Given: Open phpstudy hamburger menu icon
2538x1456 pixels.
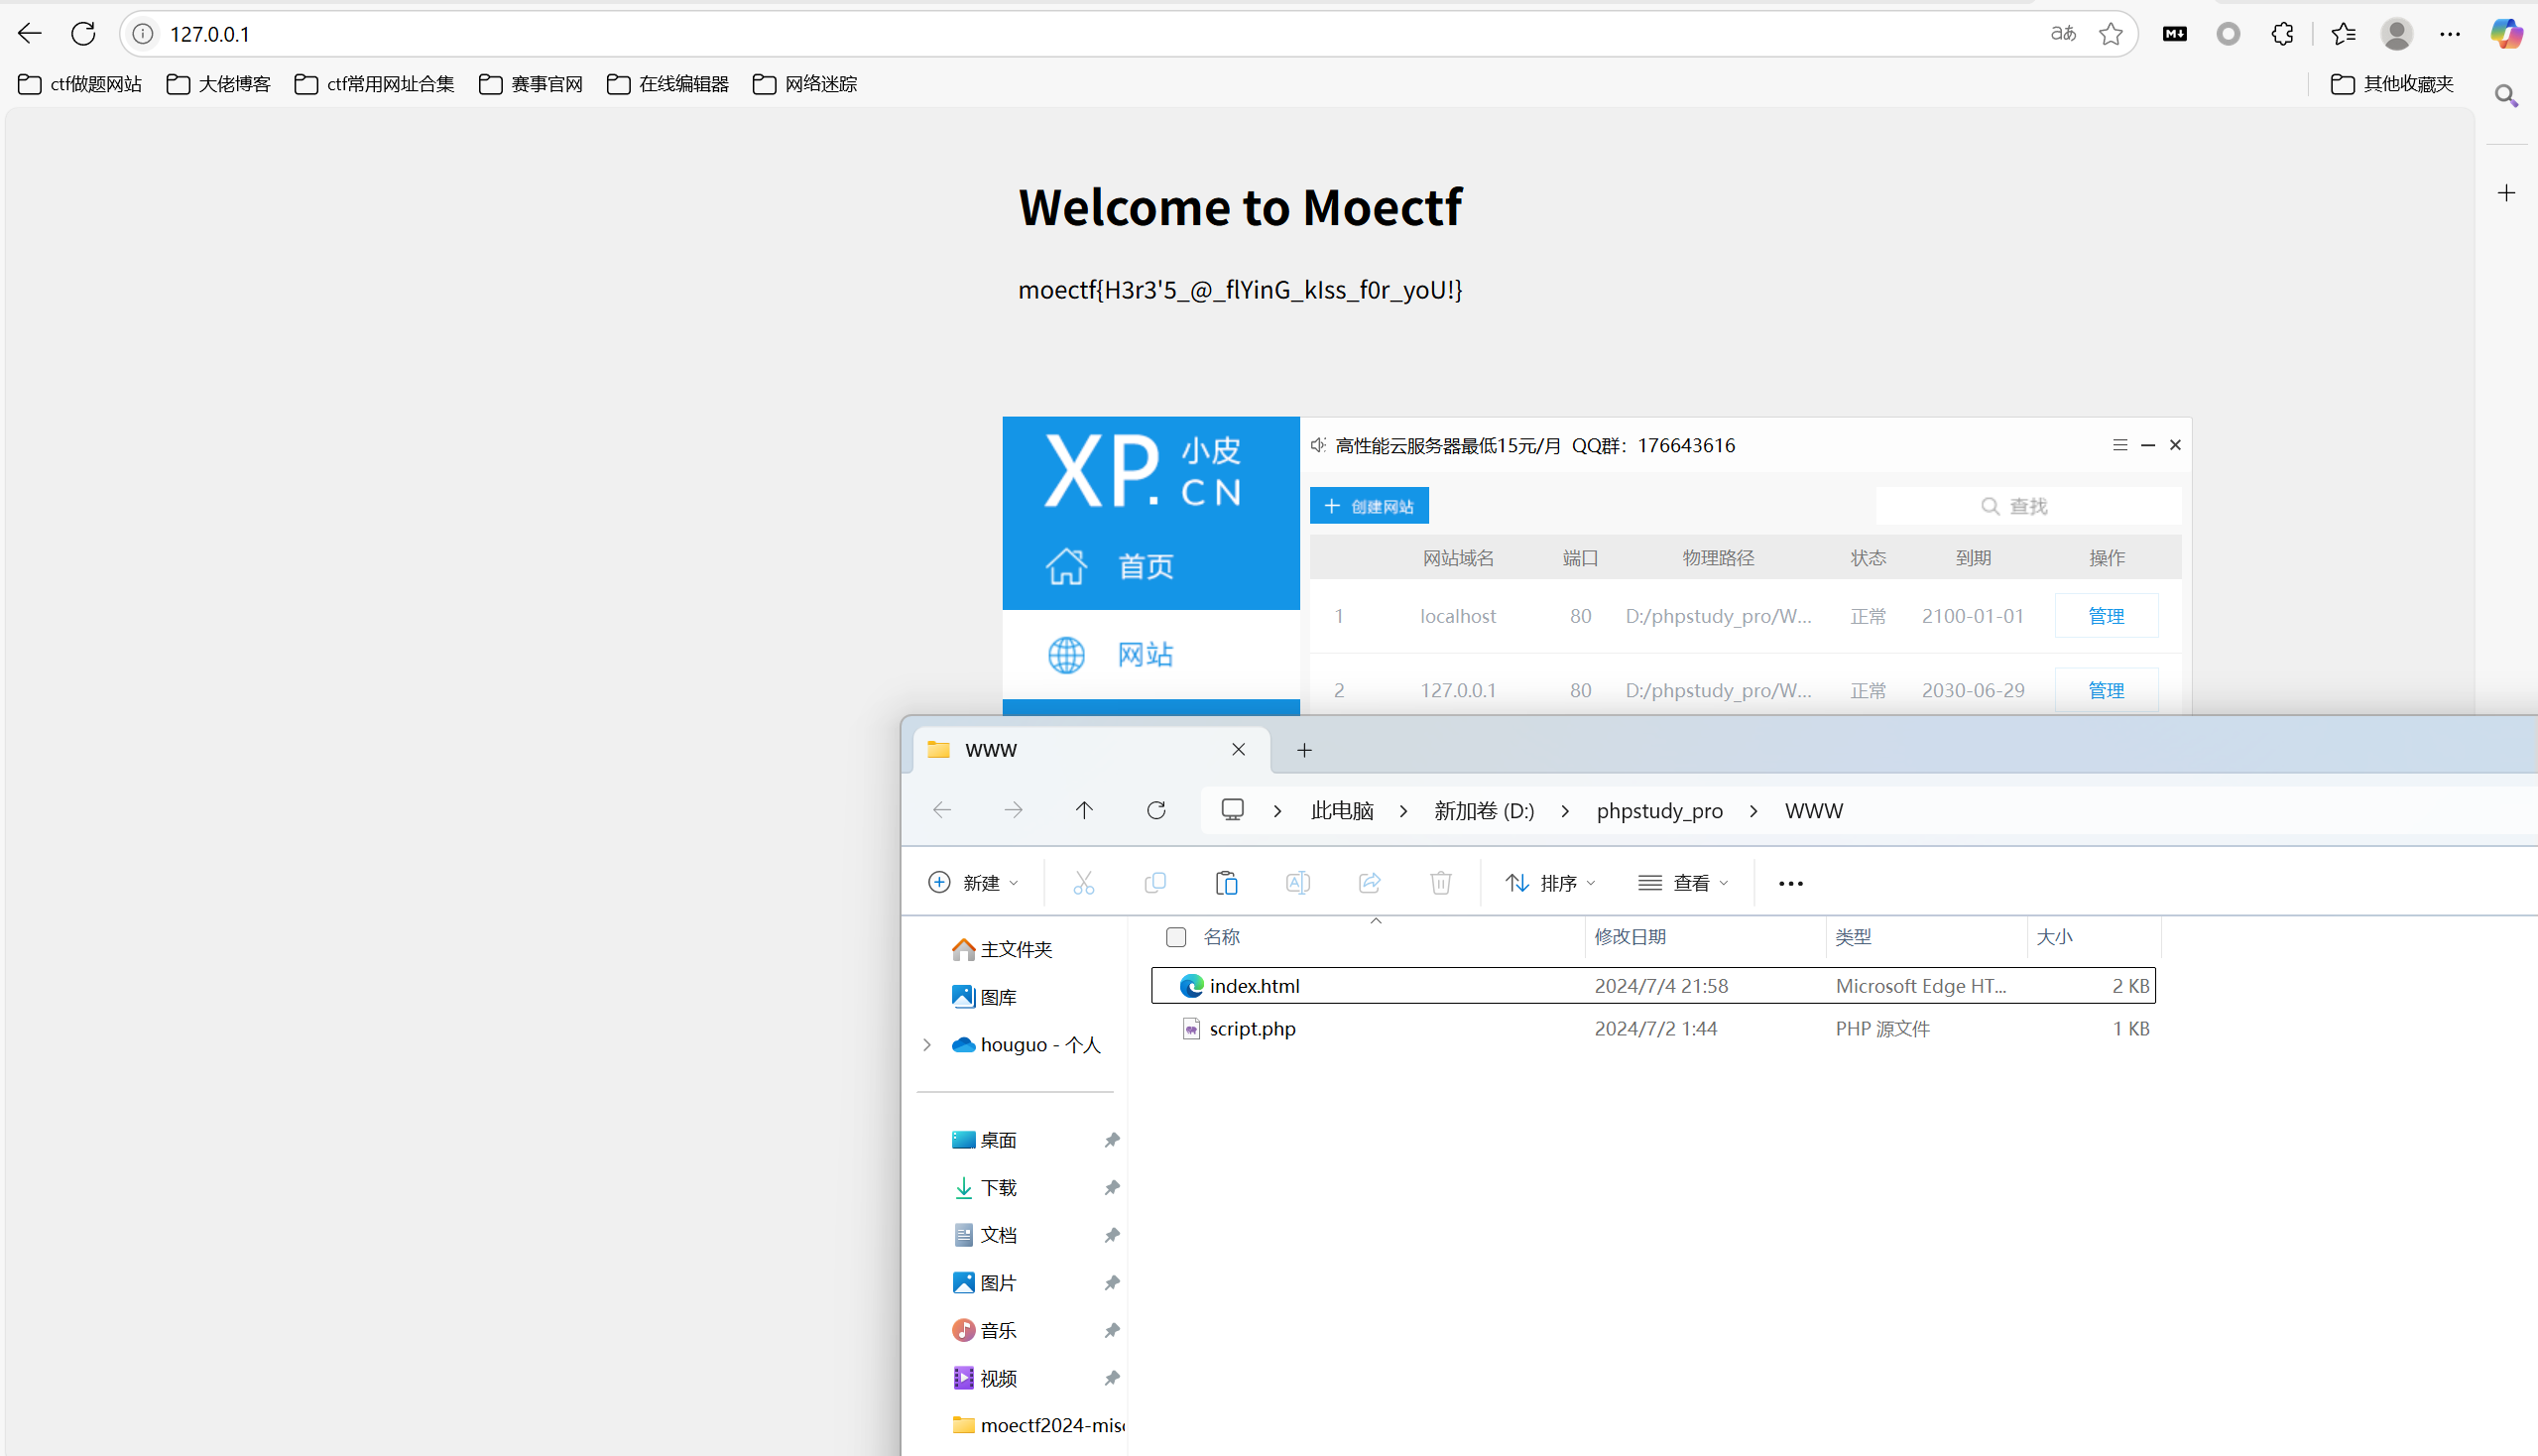Looking at the screenshot, I should 2120,445.
